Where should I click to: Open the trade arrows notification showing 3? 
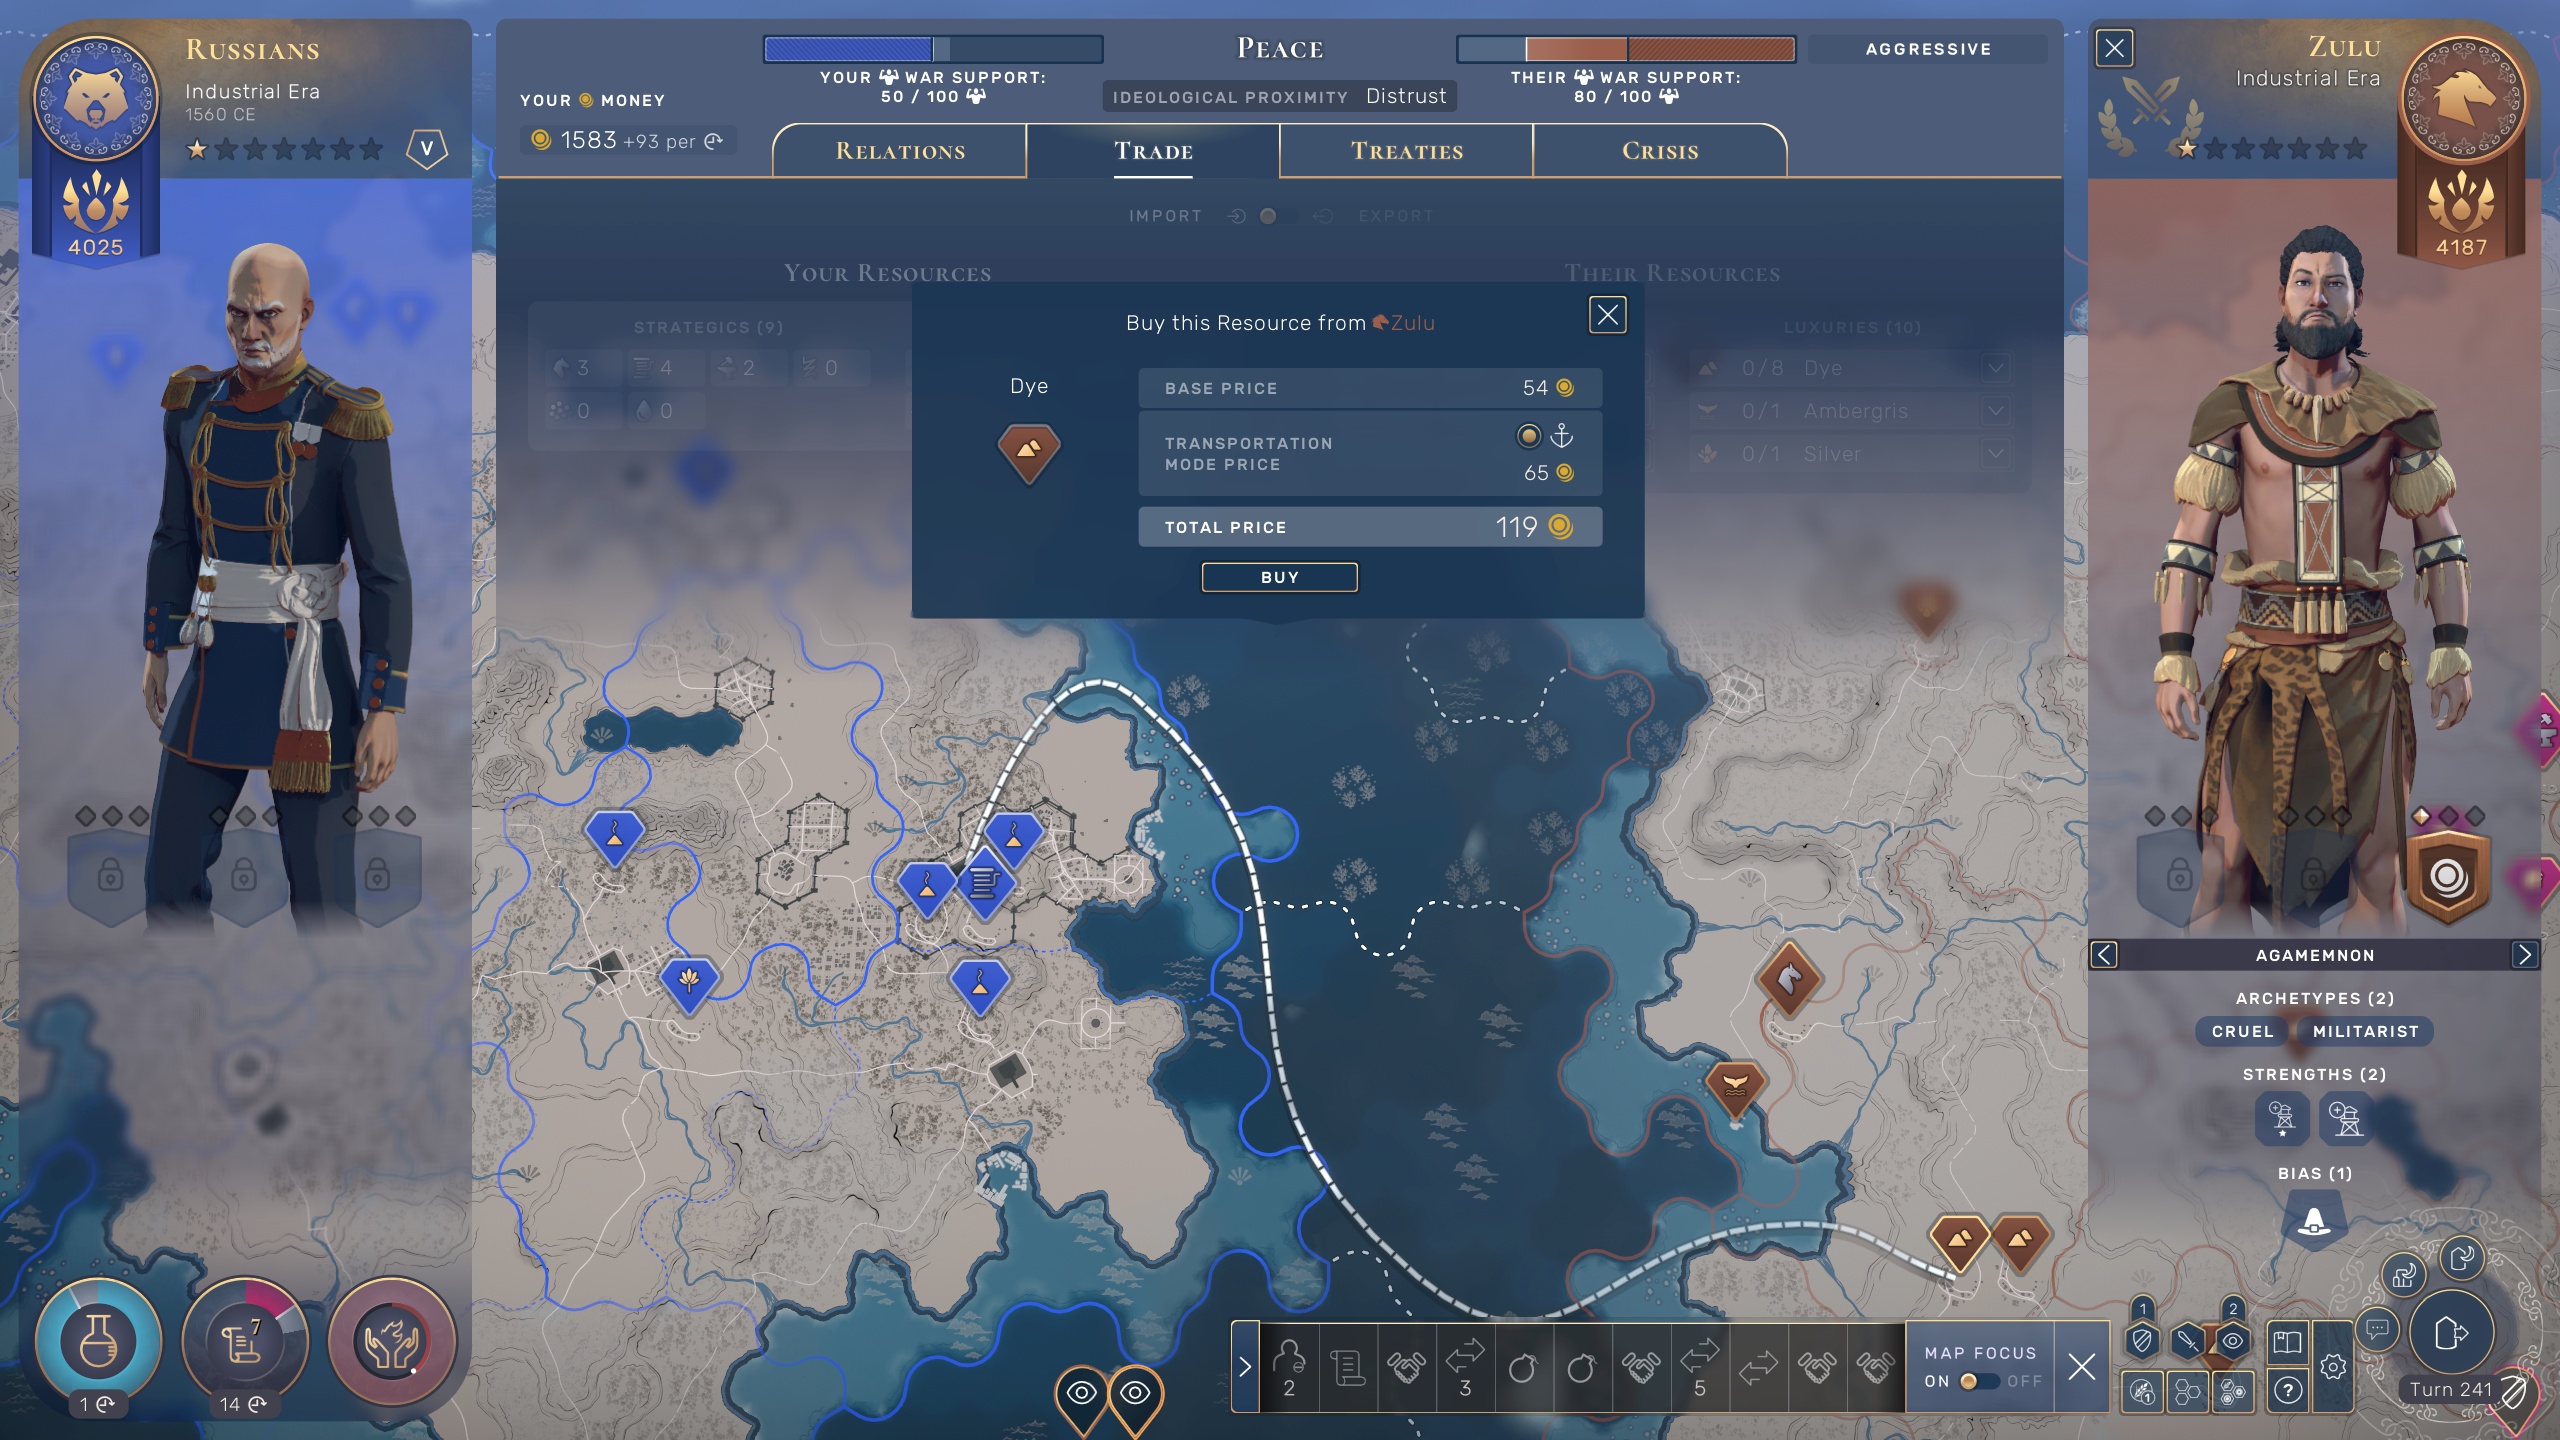pos(1465,1367)
